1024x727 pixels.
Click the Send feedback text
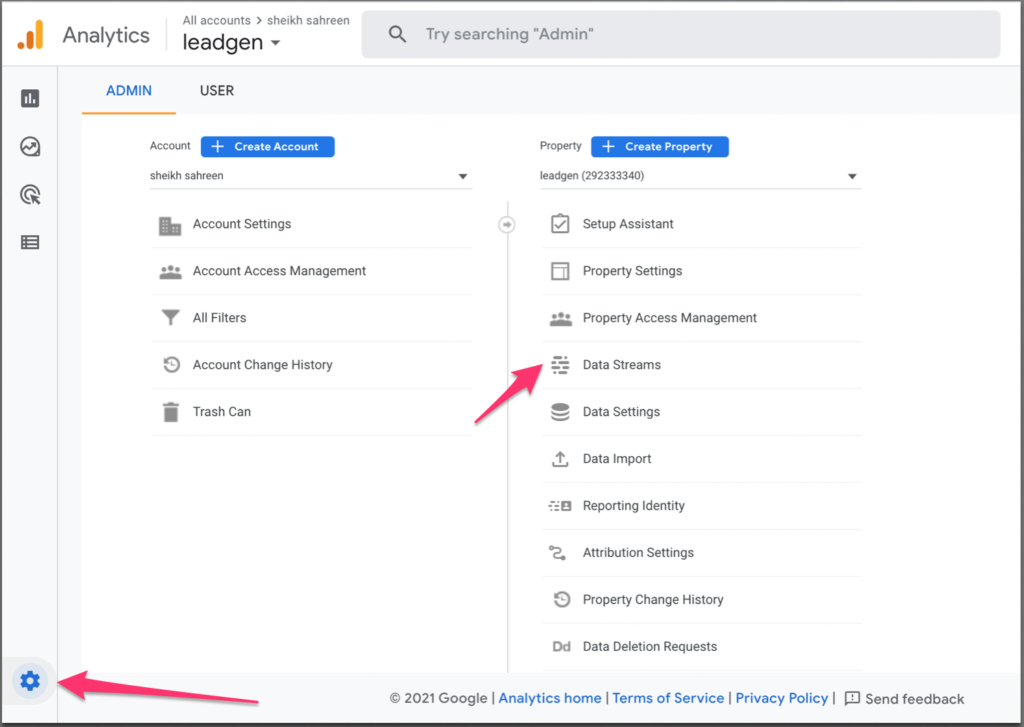pyautogui.click(x=914, y=699)
